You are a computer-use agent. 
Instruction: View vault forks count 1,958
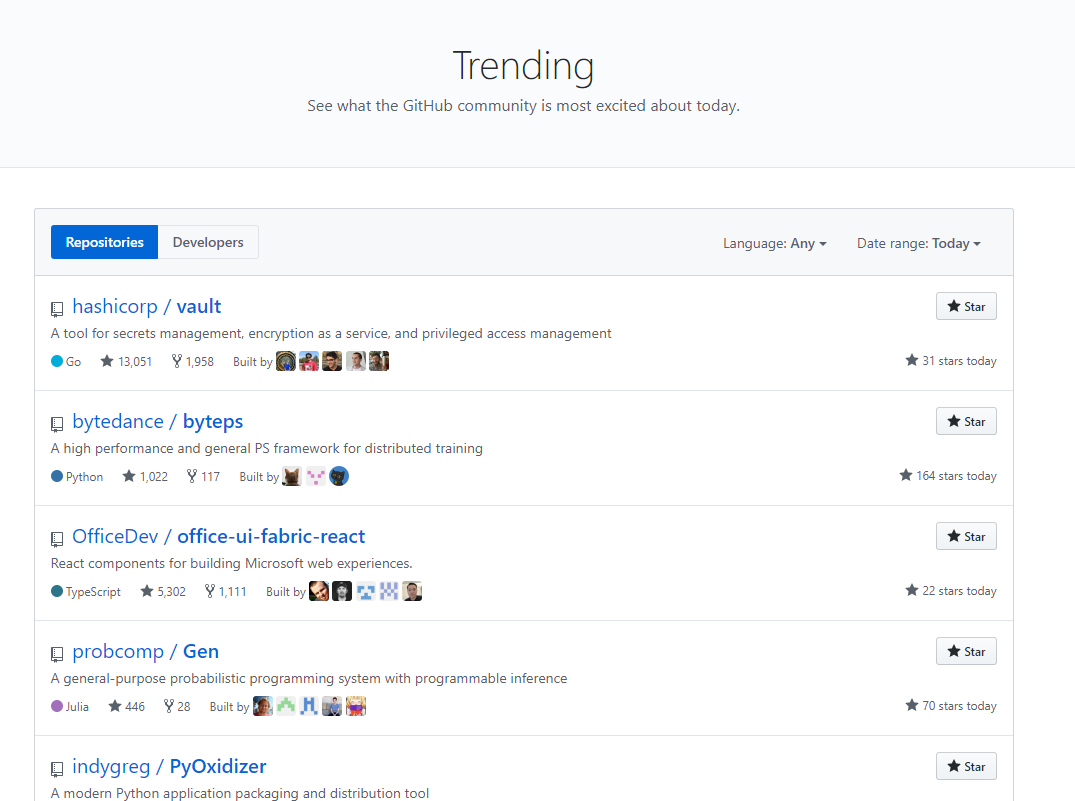pyautogui.click(x=193, y=361)
